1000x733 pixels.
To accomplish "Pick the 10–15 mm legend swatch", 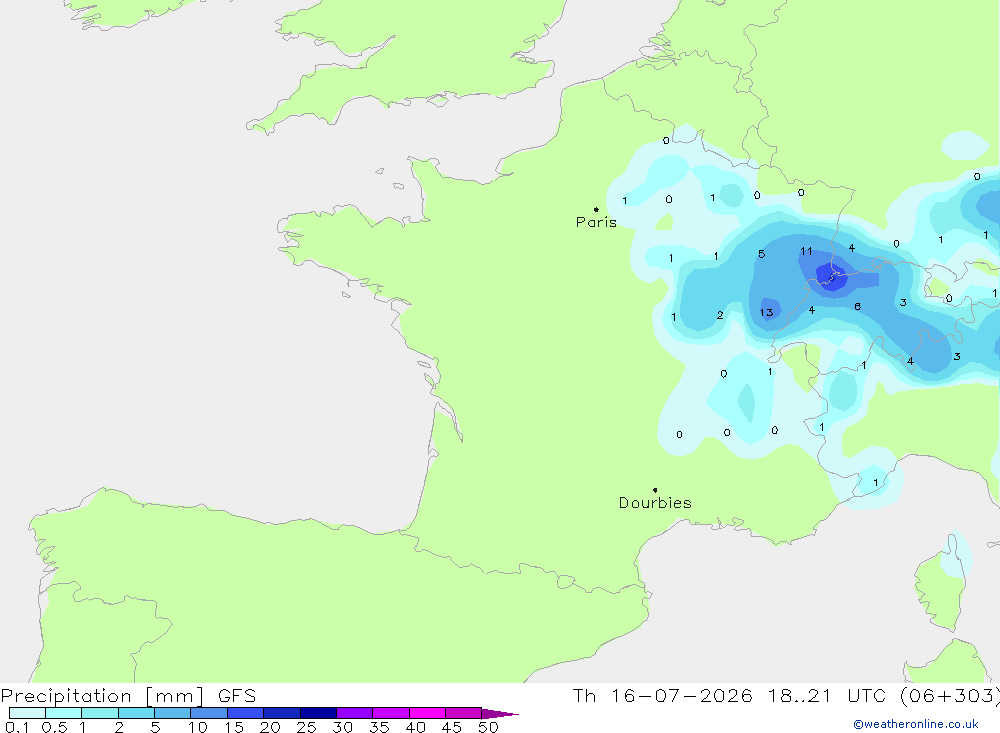I will click(x=209, y=713).
